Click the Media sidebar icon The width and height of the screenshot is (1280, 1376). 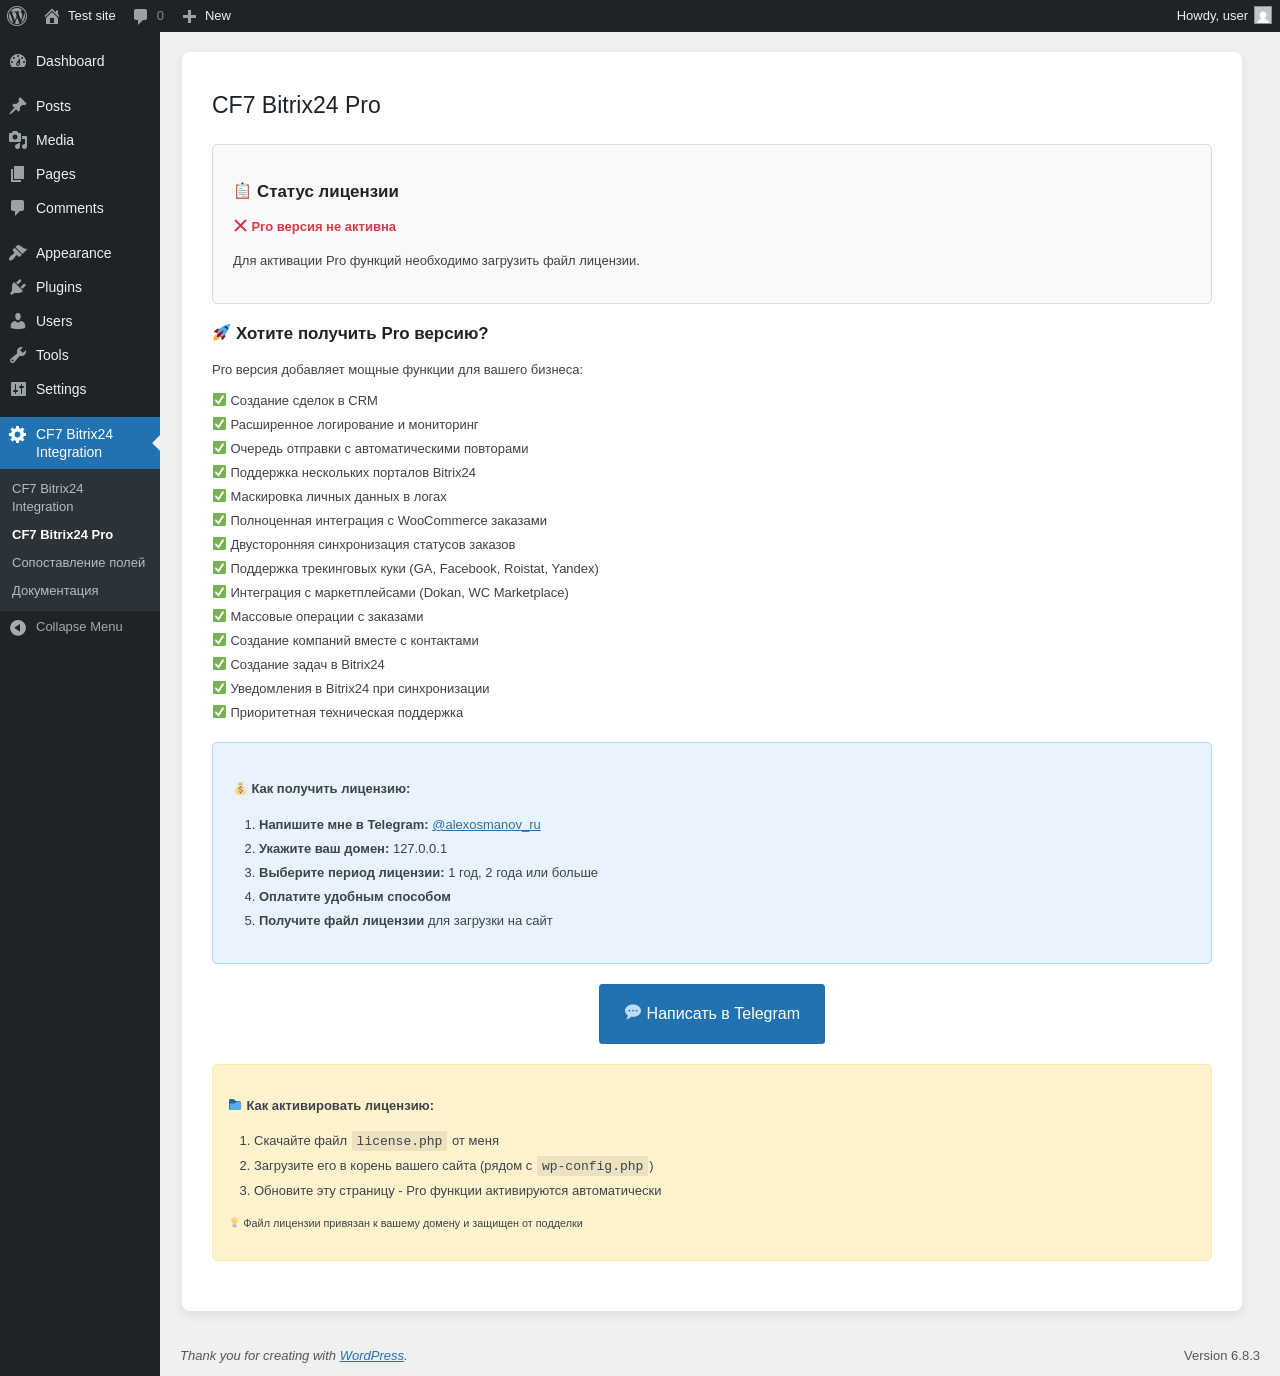click(x=18, y=140)
